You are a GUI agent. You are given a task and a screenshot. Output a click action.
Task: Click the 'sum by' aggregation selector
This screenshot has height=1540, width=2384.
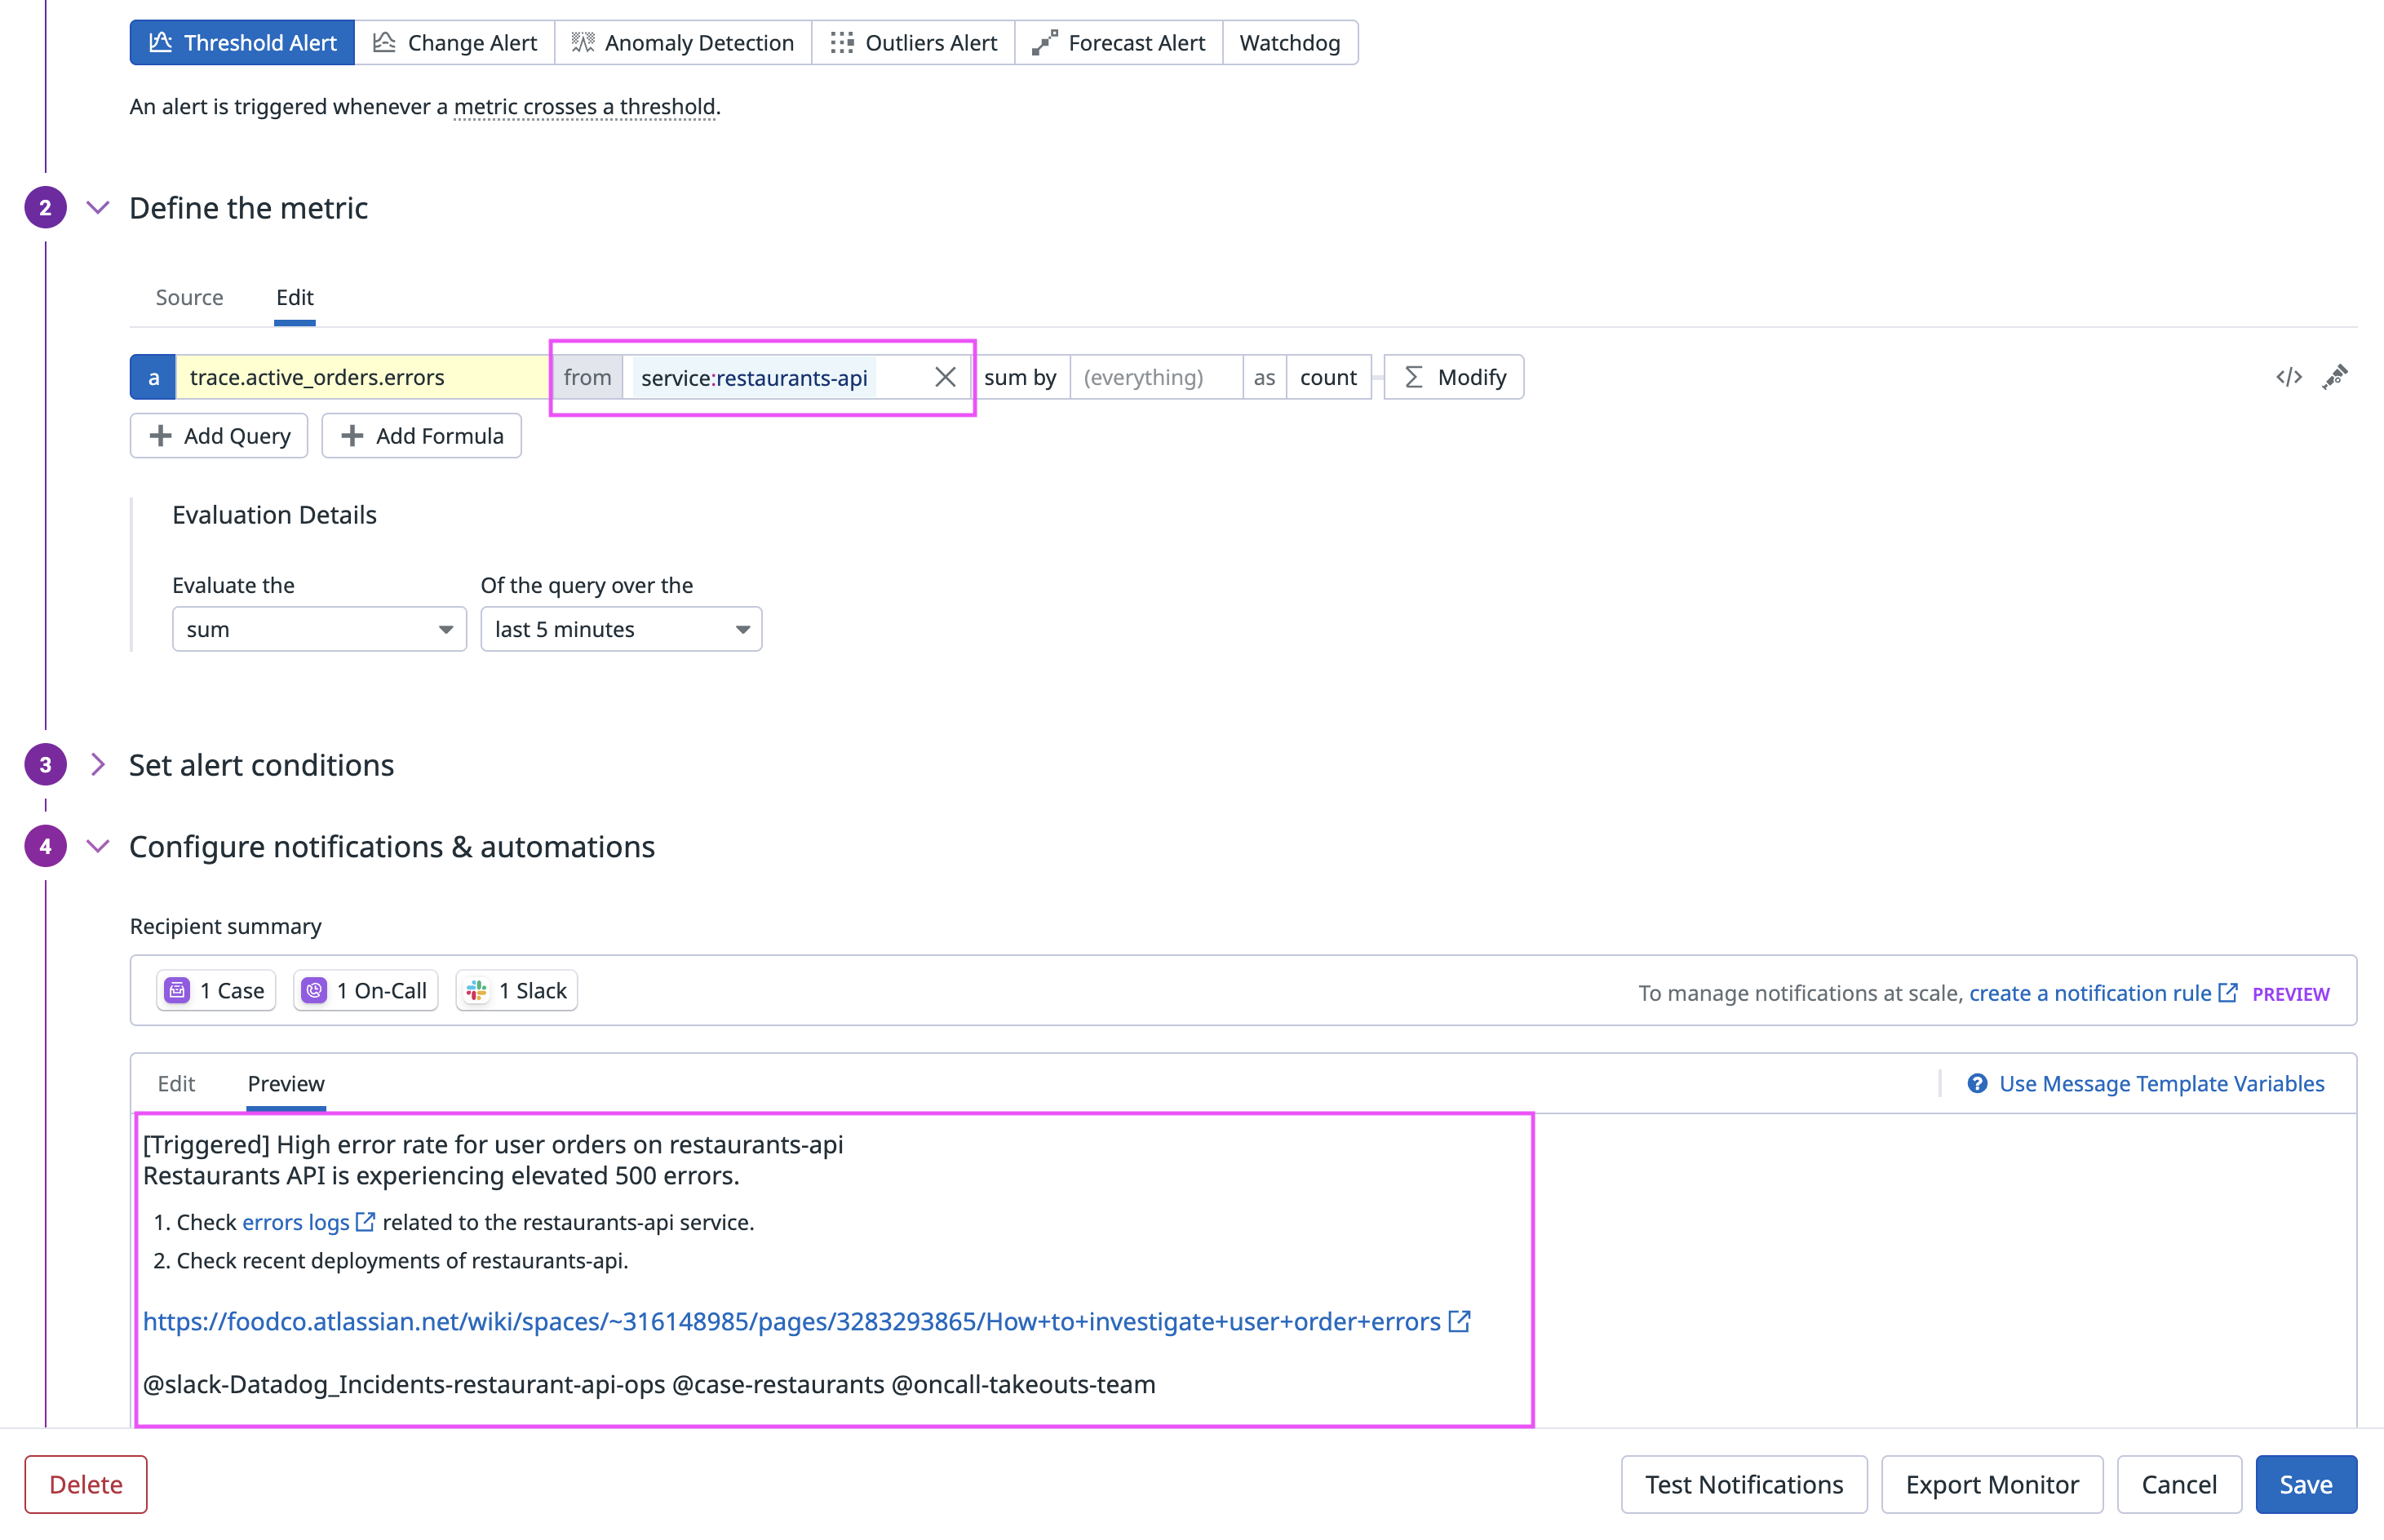pyautogui.click(x=1020, y=377)
